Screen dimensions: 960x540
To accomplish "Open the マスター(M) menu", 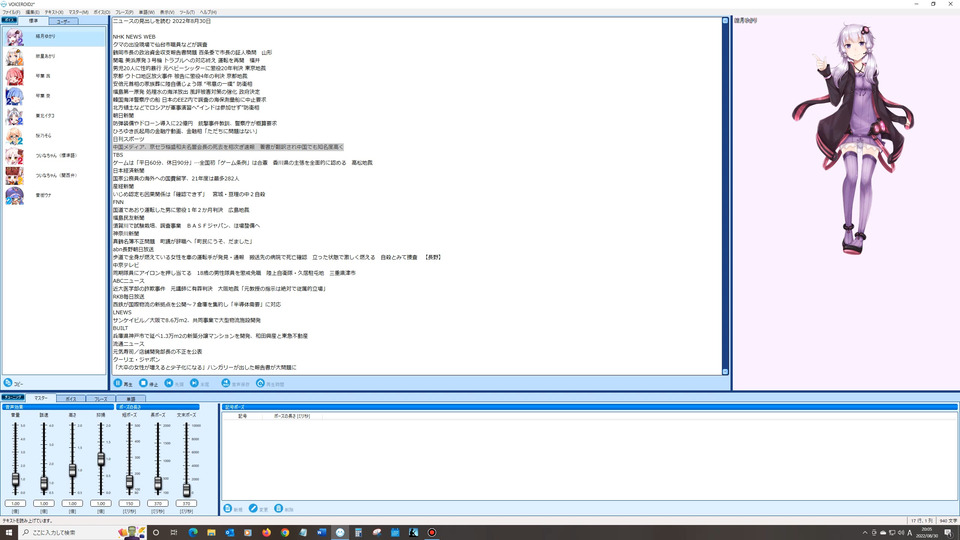I will pyautogui.click(x=78, y=12).
